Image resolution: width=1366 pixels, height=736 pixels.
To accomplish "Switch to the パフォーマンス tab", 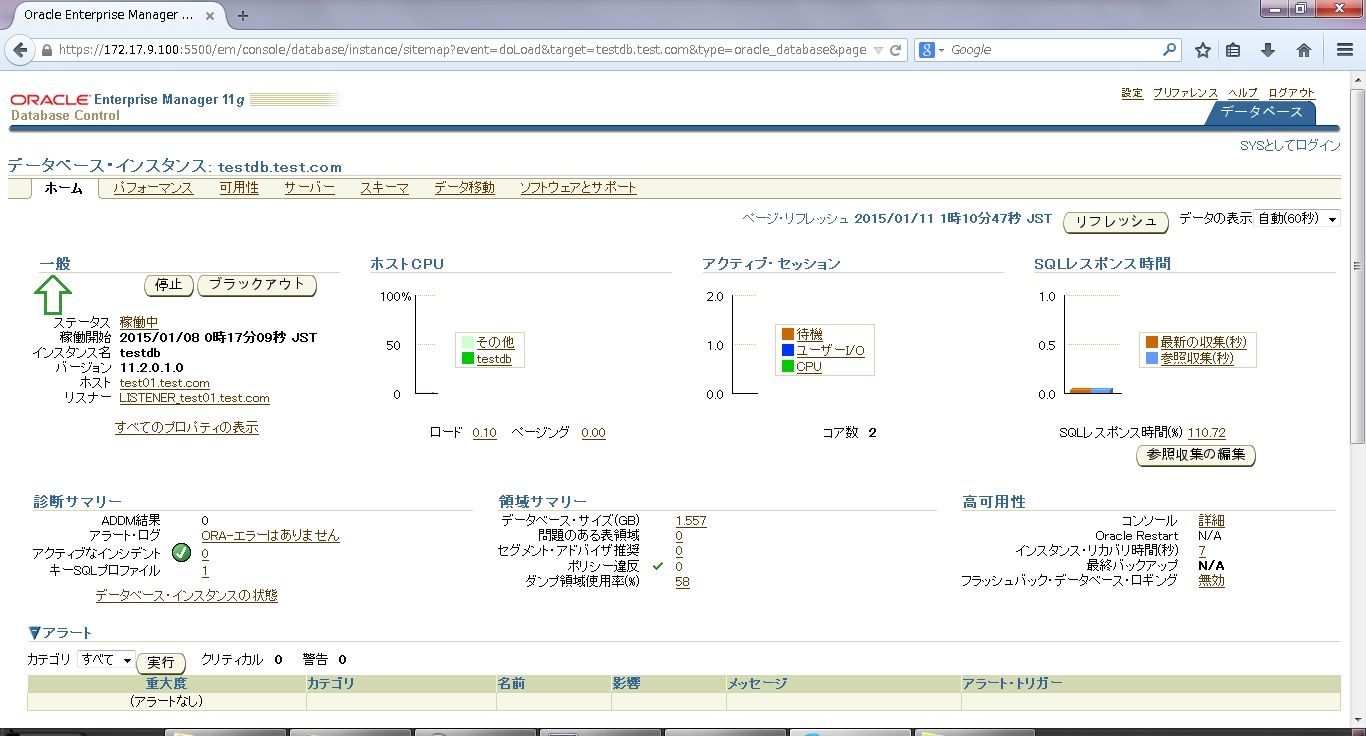I will (x=151, y=187).
